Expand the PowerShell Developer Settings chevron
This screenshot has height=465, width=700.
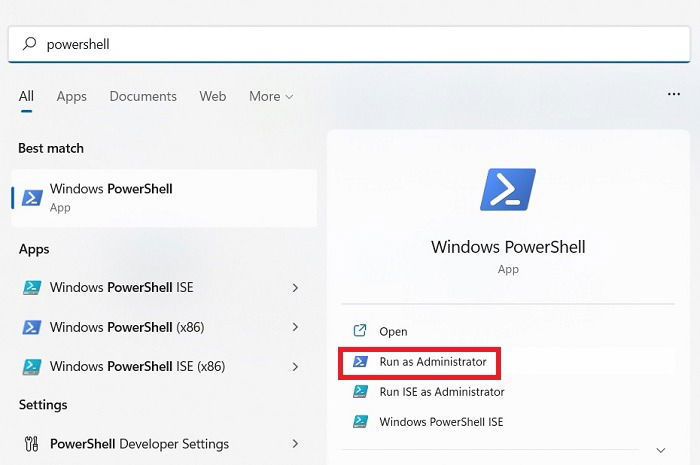pos(295,444)
